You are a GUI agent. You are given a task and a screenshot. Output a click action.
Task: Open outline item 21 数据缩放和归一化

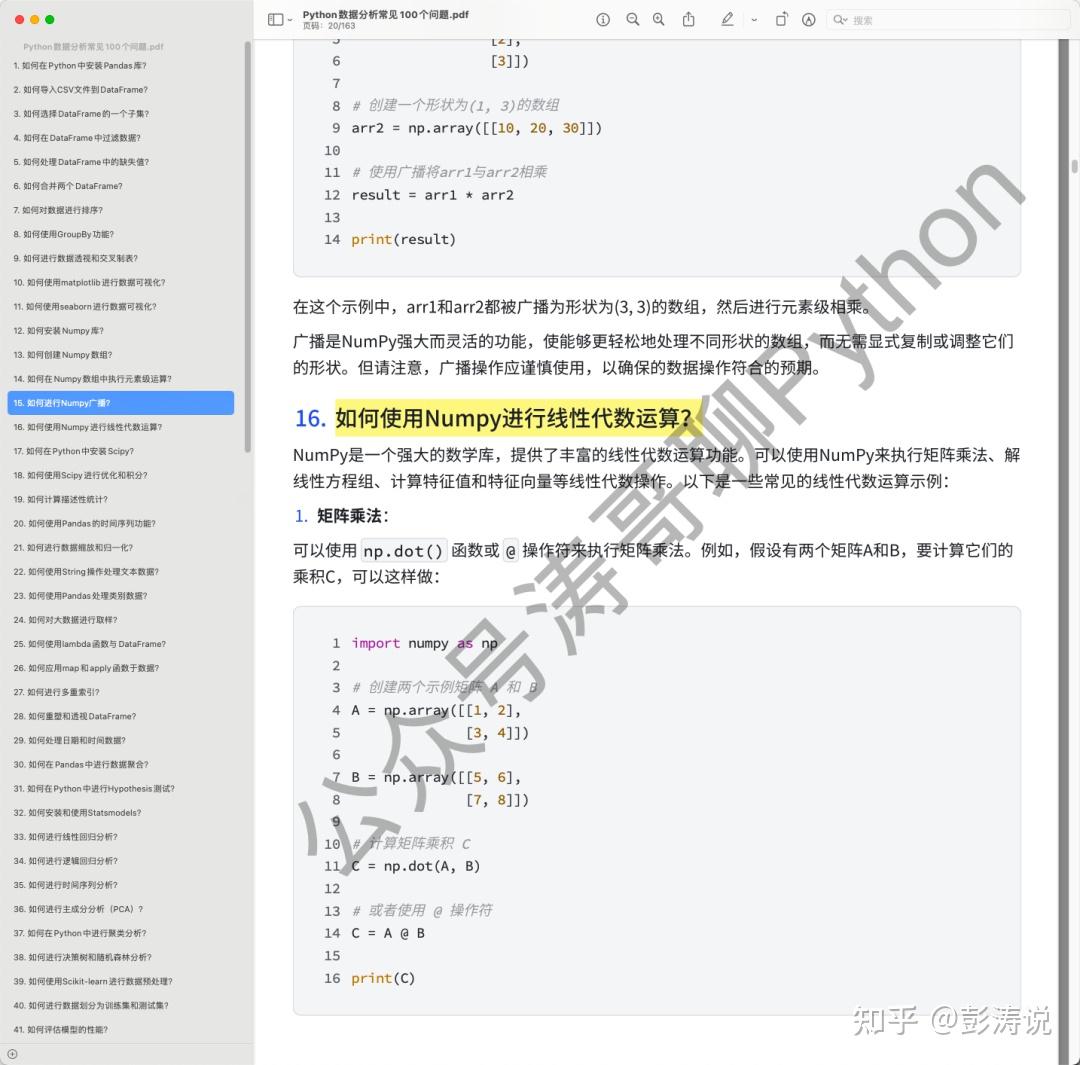(x=73, y=548)
